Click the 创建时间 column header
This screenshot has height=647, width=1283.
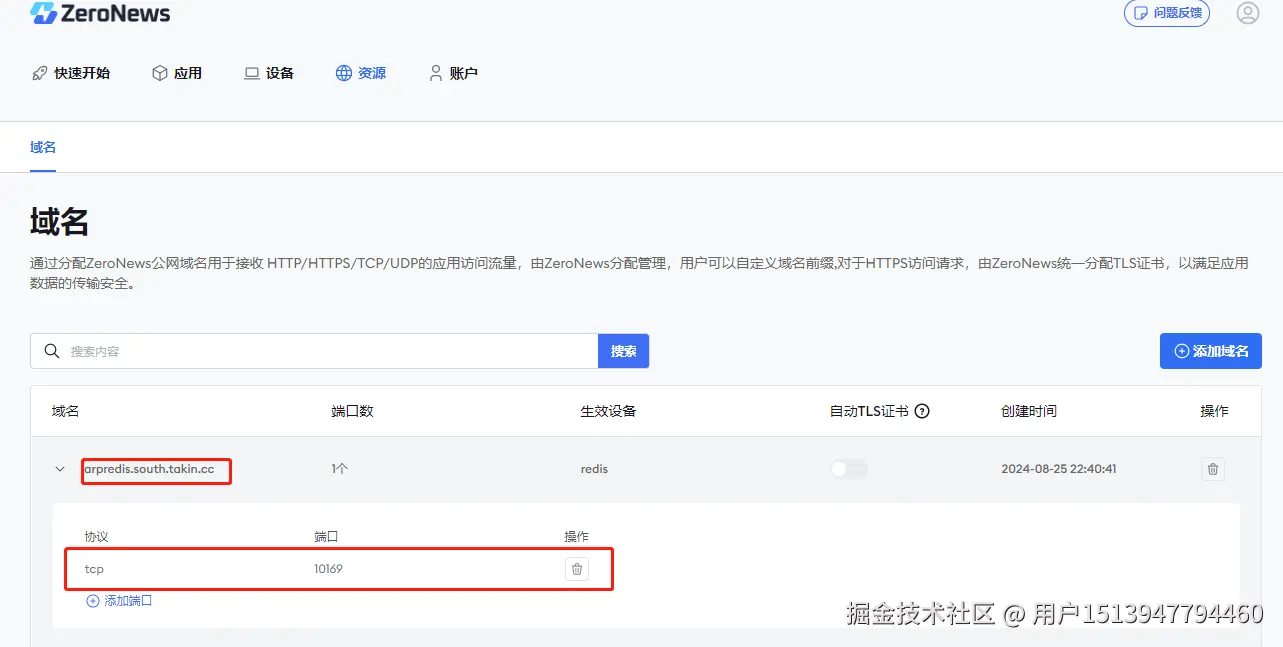[1029, 411]
